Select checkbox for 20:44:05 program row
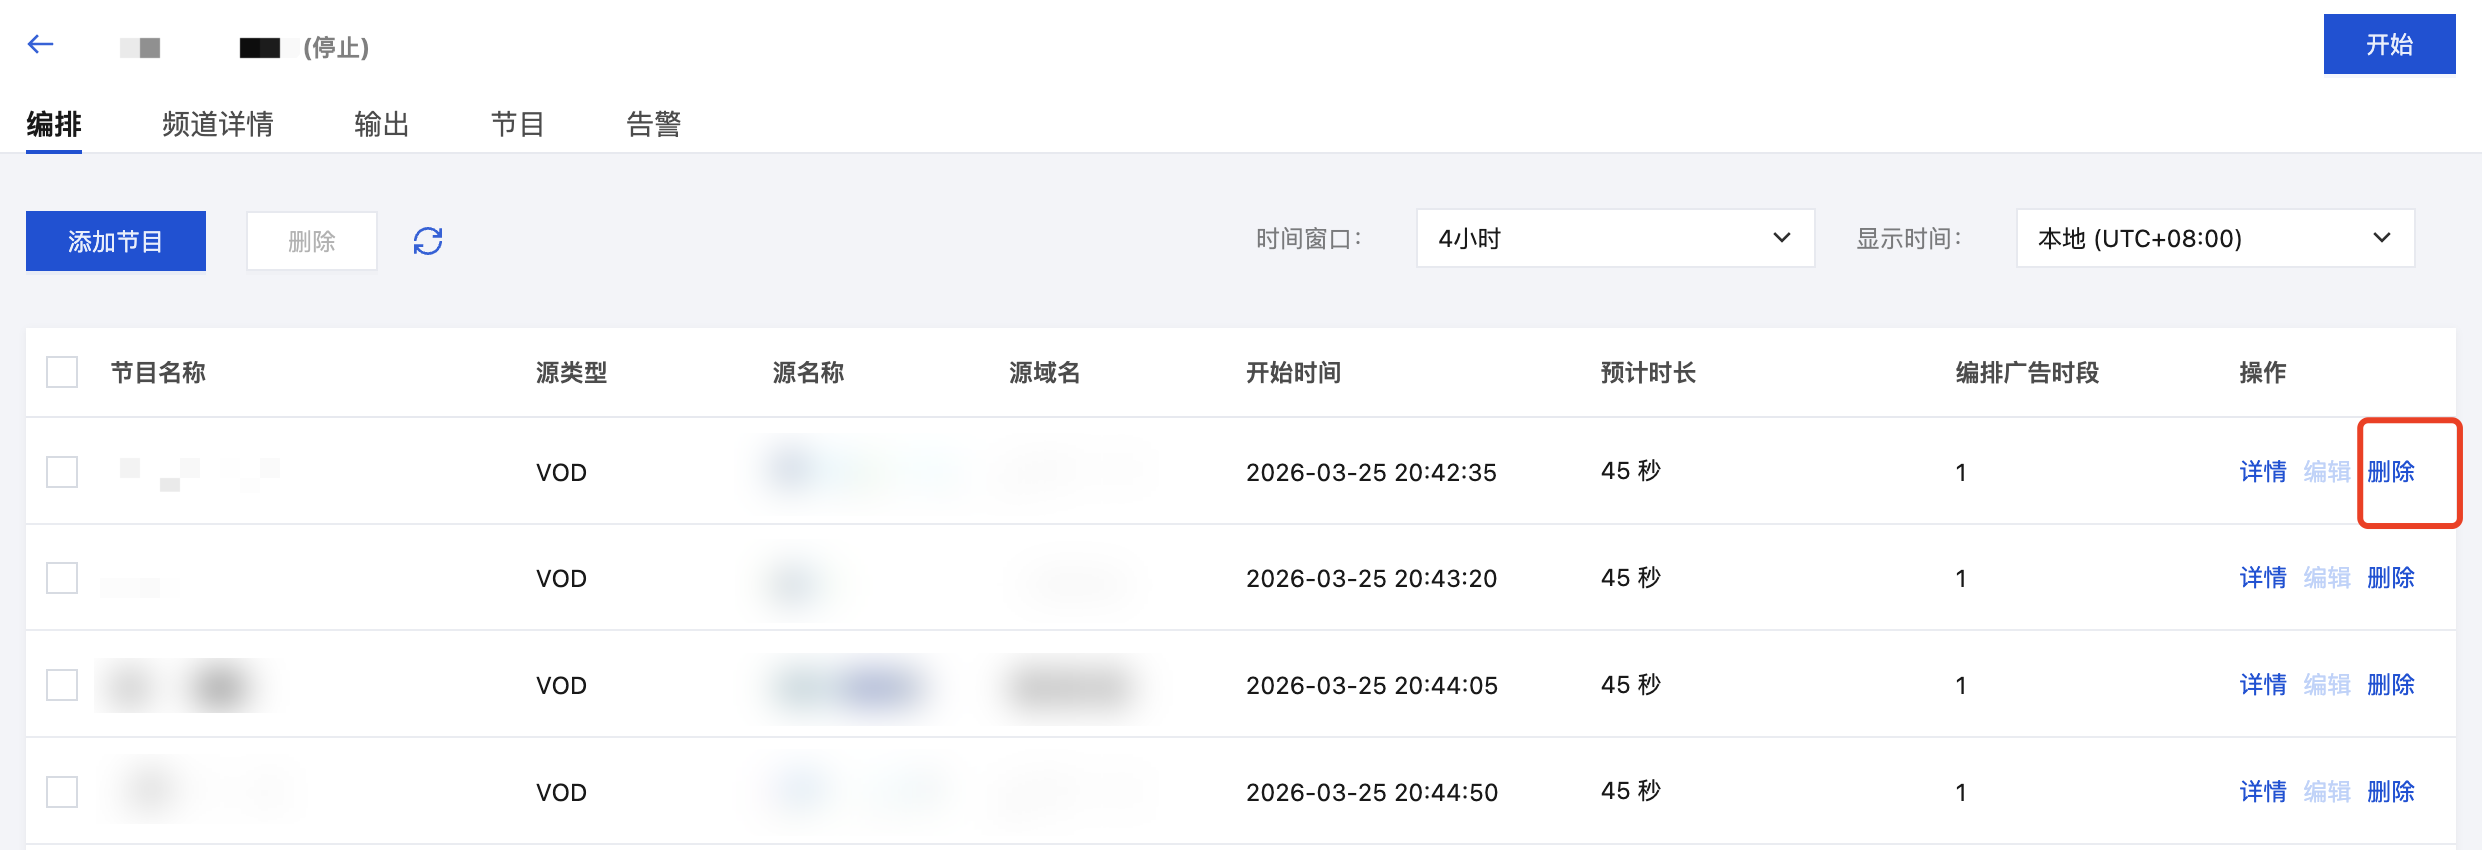Viewport: 2482px width, 850px height. click(x=62, y=685)
